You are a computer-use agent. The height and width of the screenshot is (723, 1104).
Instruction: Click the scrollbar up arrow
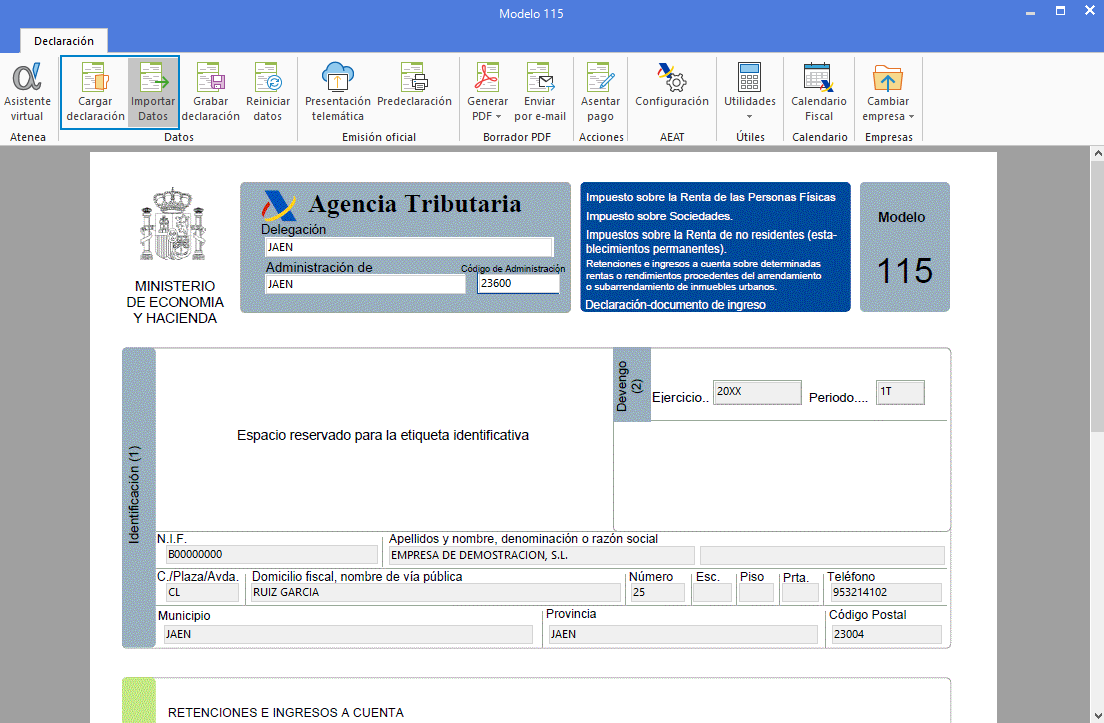pos(1097,152)
